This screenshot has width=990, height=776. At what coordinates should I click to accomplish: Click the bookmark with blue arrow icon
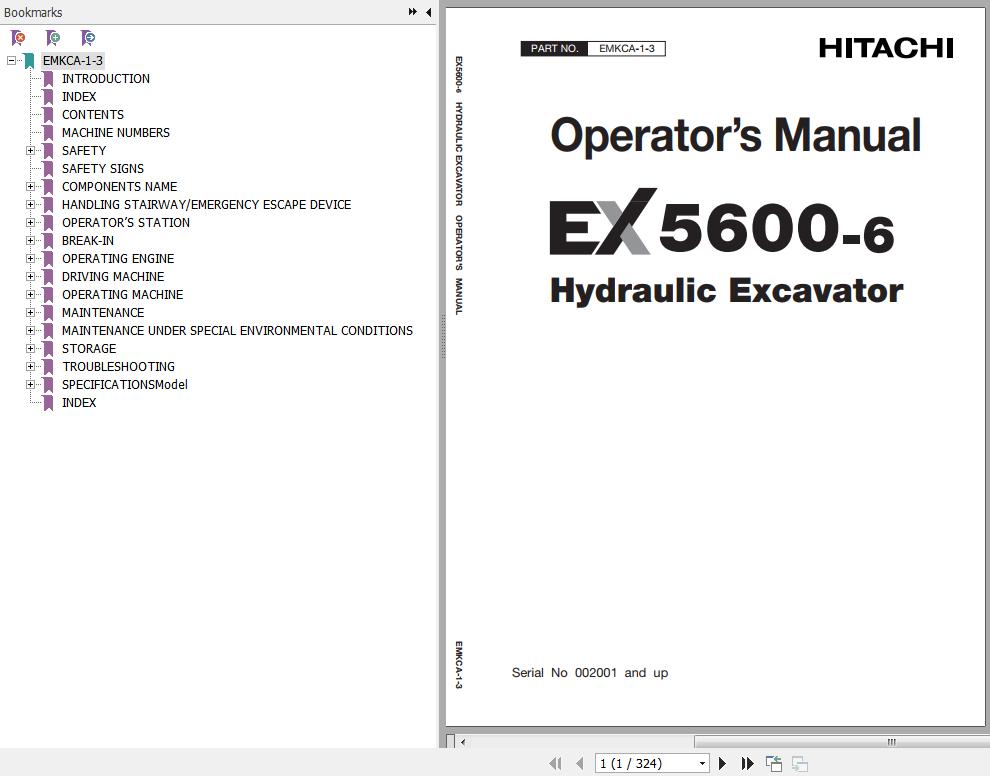(88, 38)
